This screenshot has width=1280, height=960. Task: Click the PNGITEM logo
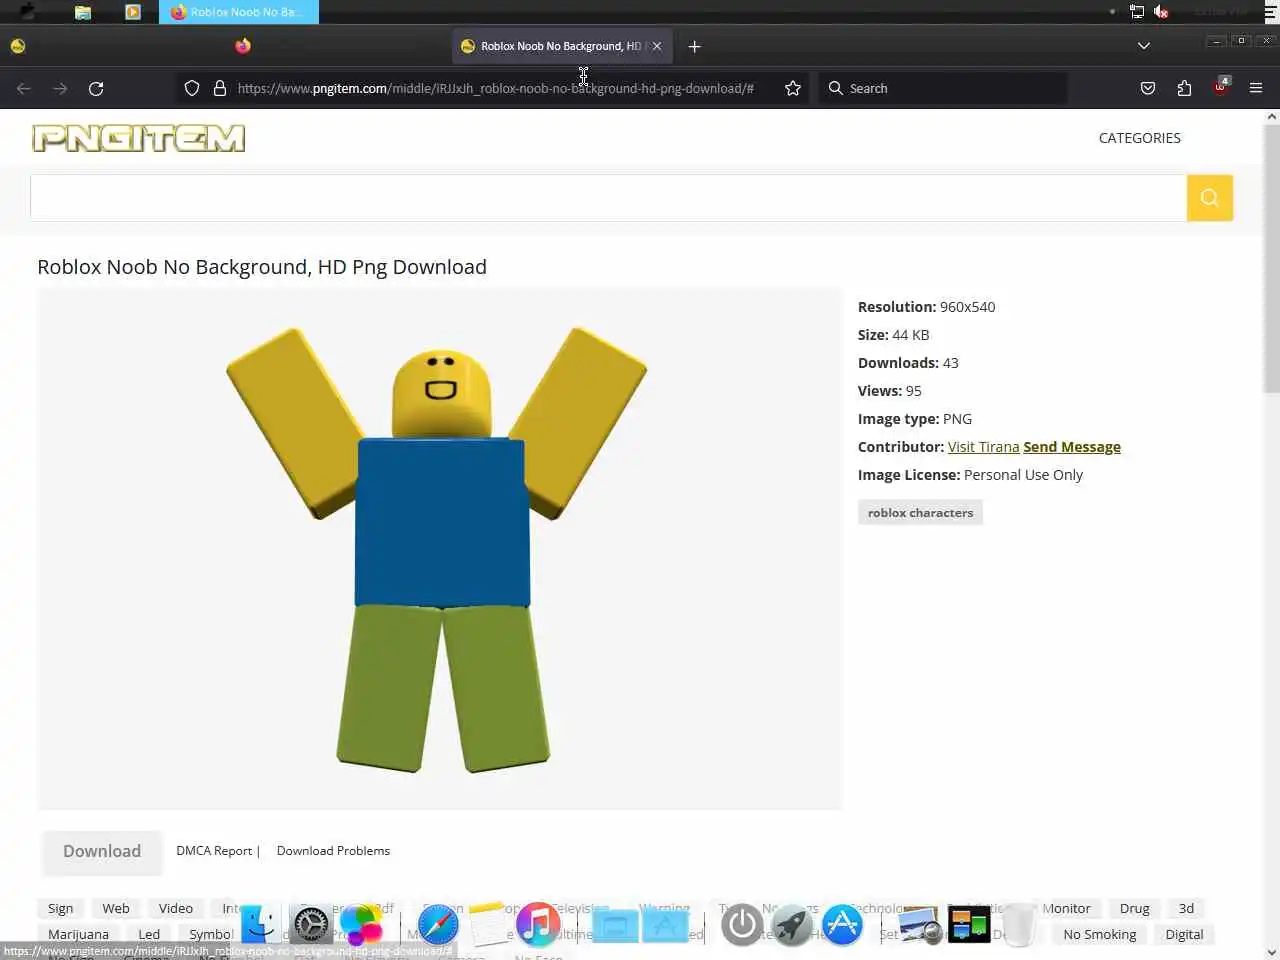point(139,138)
